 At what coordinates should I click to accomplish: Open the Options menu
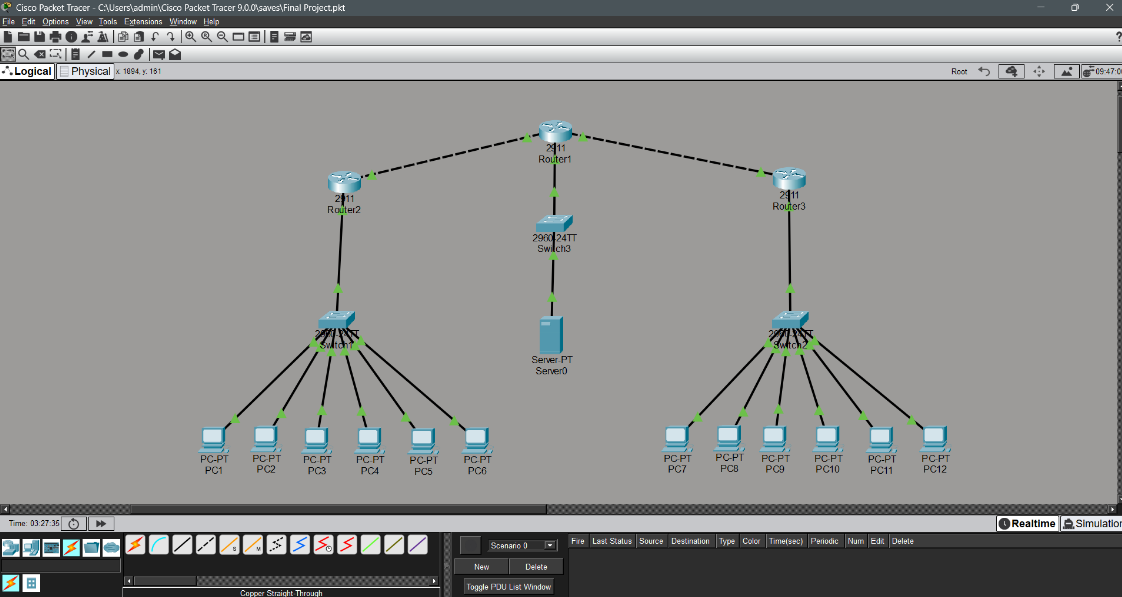(55, 21)
